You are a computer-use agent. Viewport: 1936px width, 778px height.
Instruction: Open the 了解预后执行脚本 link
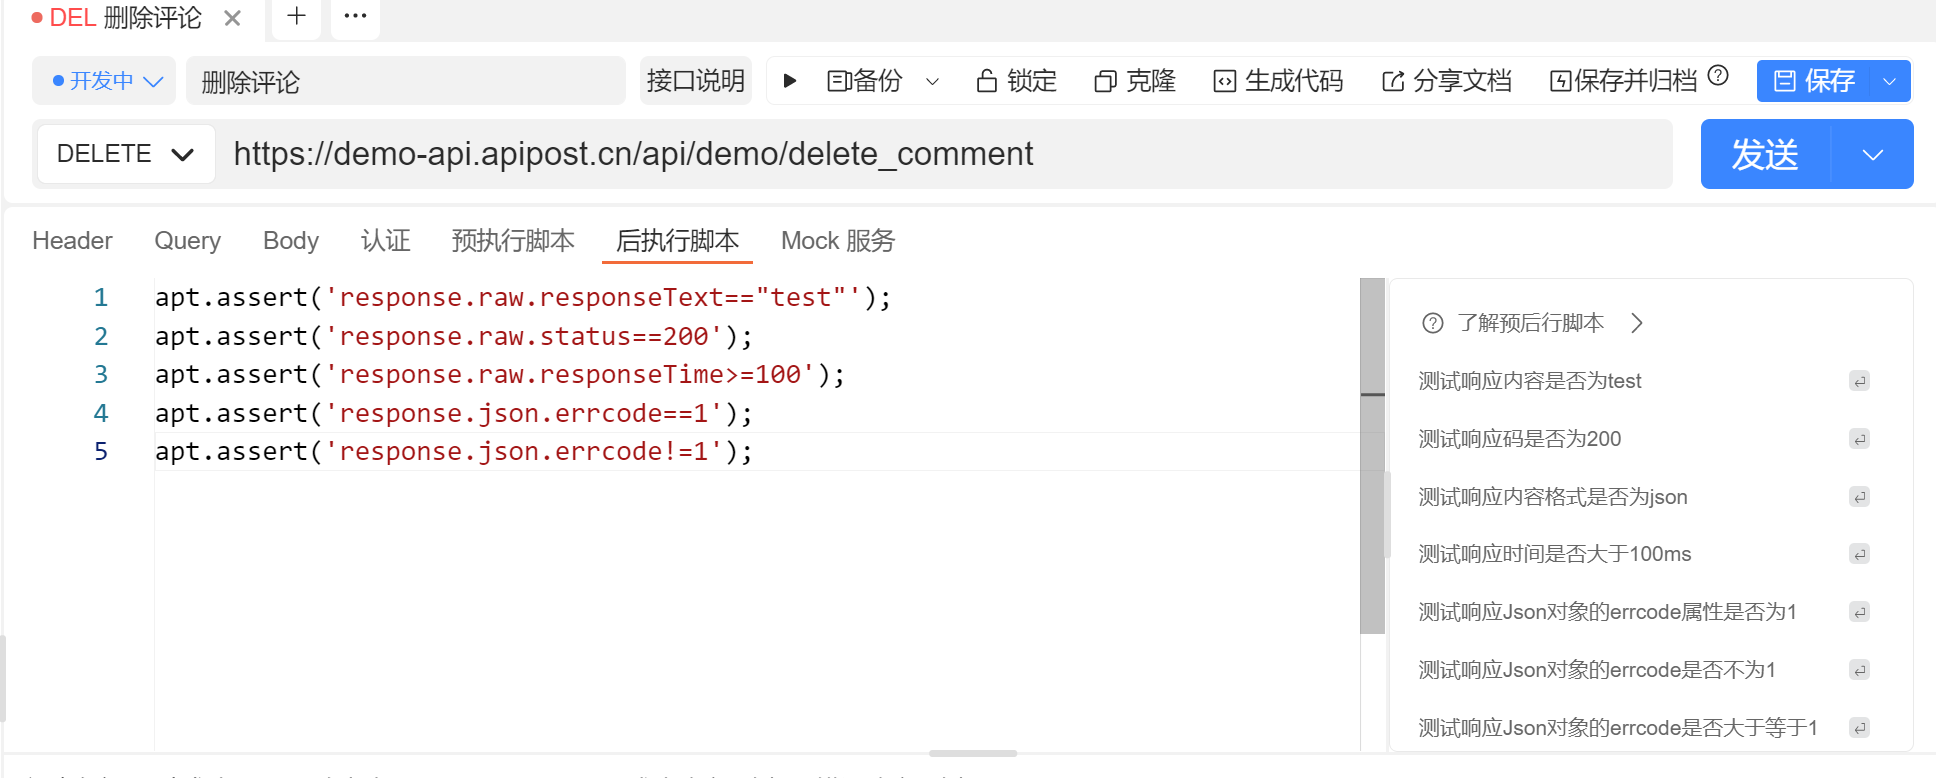1530,323
